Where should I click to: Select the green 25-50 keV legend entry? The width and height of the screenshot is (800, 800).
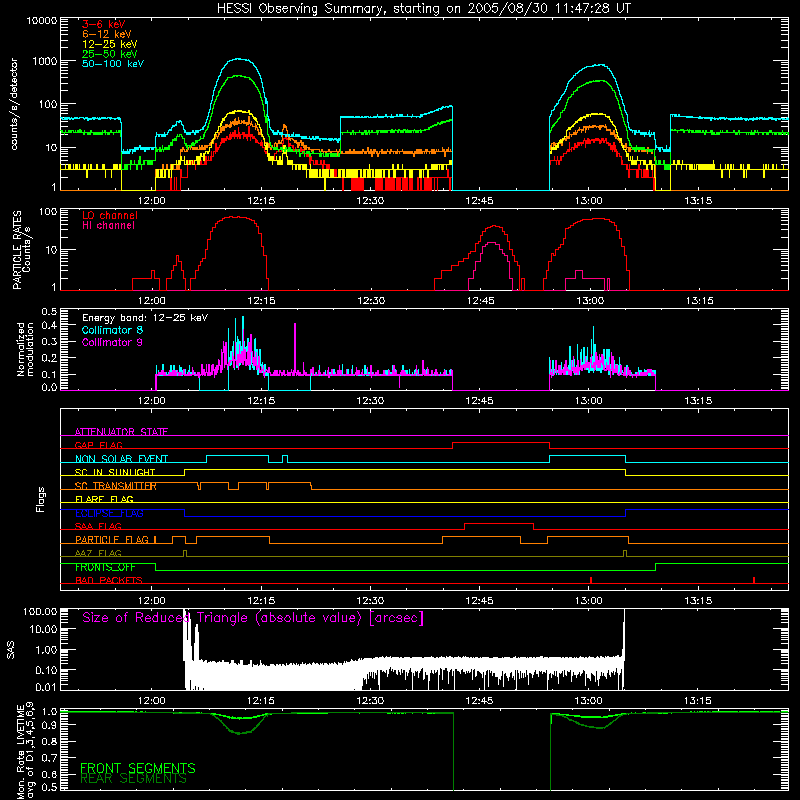point(110,54)
